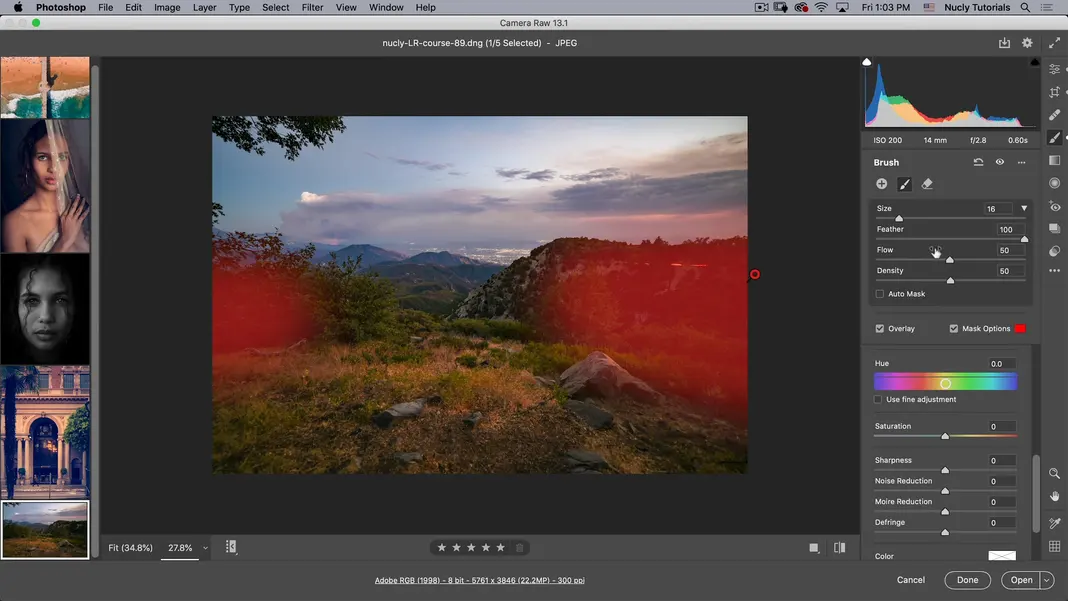Screen dimensions: 1068x601
Task: Open the Apple menu
Action: pos(18,7)
